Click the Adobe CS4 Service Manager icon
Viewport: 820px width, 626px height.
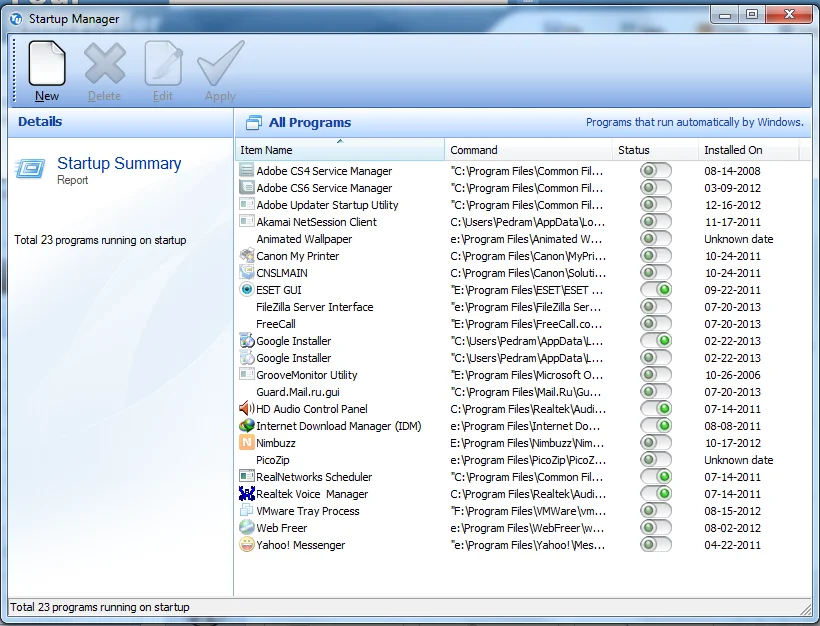point(246,170)
